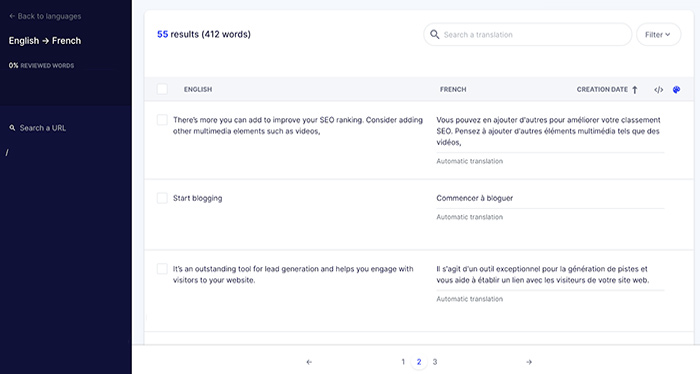
Task: Click the FRENCH column header
Action: pos(453,89)
